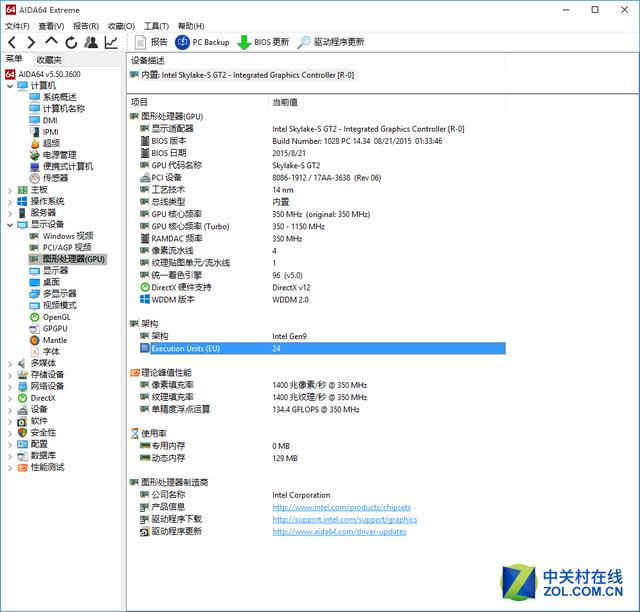Click the AIDA64 v5.50.3600 root node
640x612 pixels.
tap(43, 74)
